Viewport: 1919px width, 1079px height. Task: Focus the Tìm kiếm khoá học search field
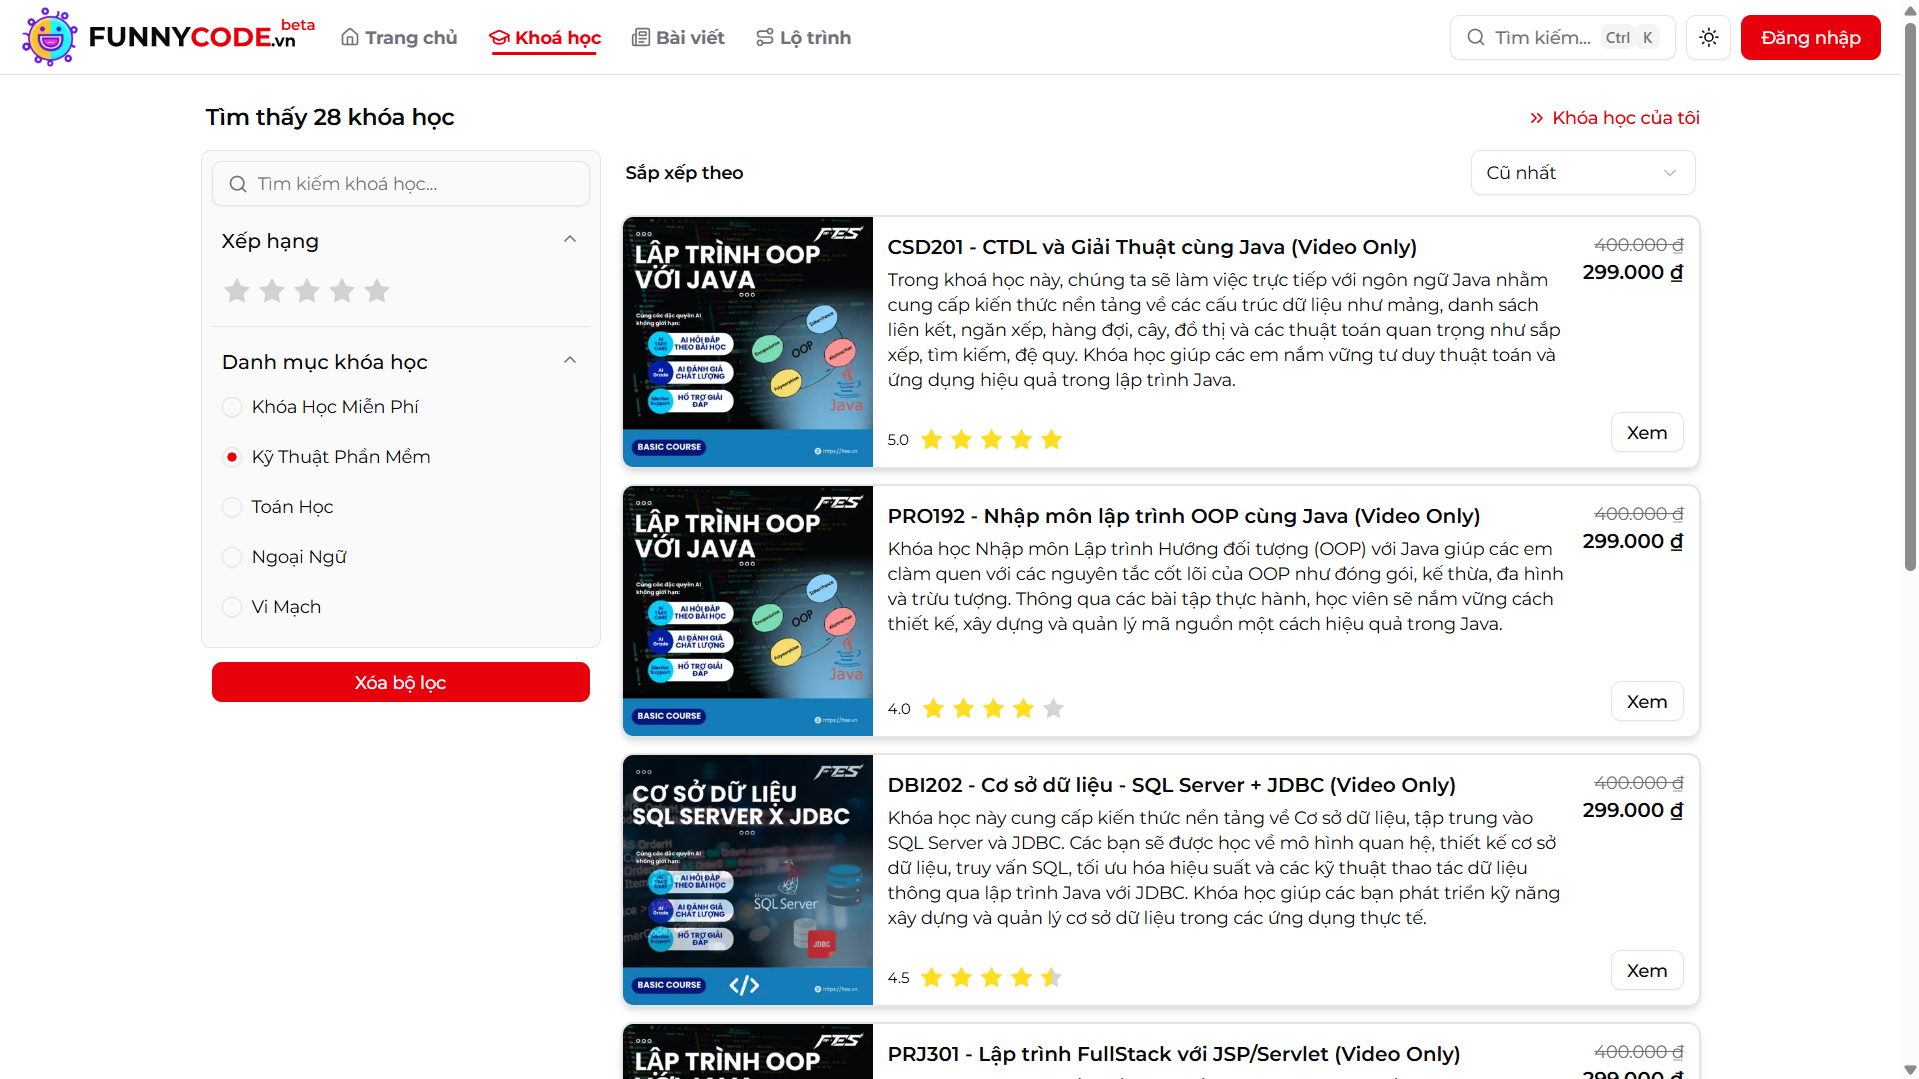pyautogui.click(x=401, y=184)
